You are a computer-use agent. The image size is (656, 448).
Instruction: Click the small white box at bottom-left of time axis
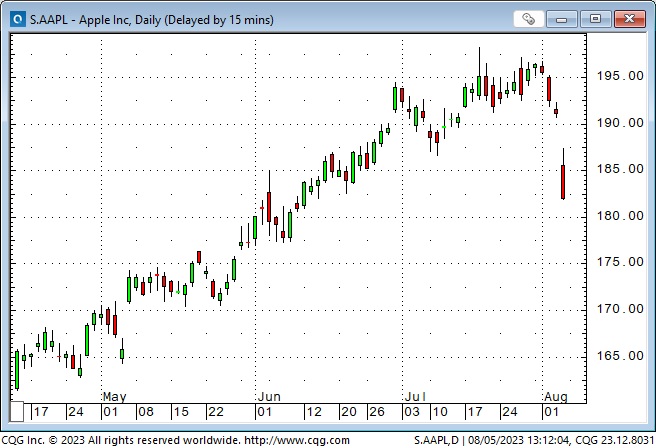17,412
